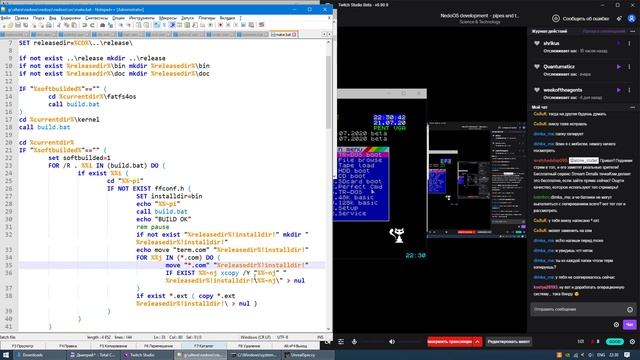
Task: Open the Файл menu
Action: pos(6,18)
